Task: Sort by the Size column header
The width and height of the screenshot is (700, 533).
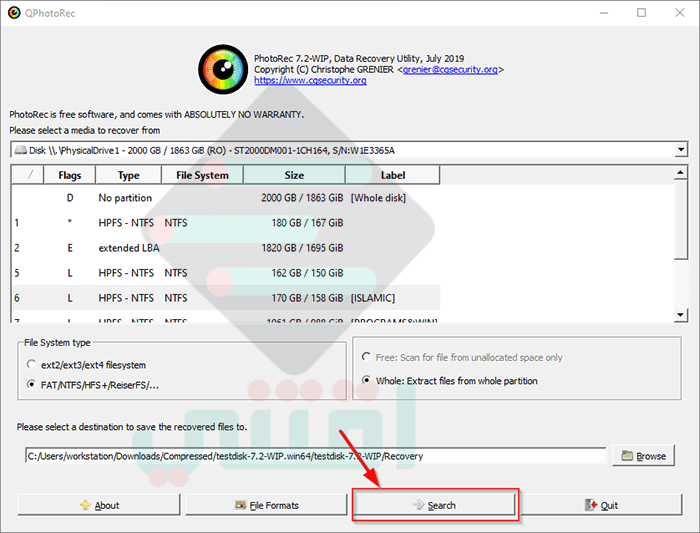Action: pos(294,175)
